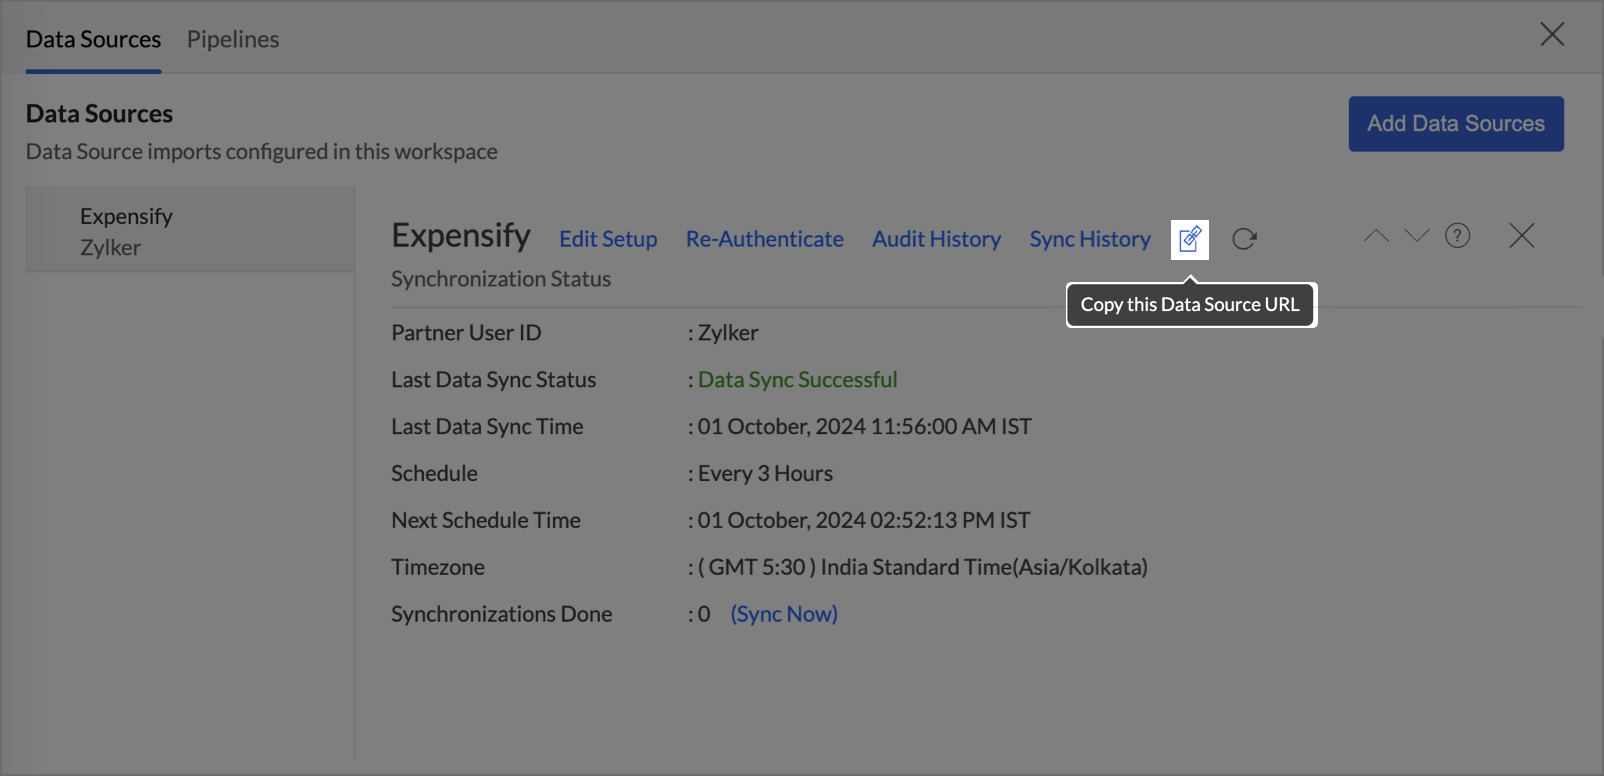
Task: Close the Data Sources dialog window
Action: (x=1551, y=35)
